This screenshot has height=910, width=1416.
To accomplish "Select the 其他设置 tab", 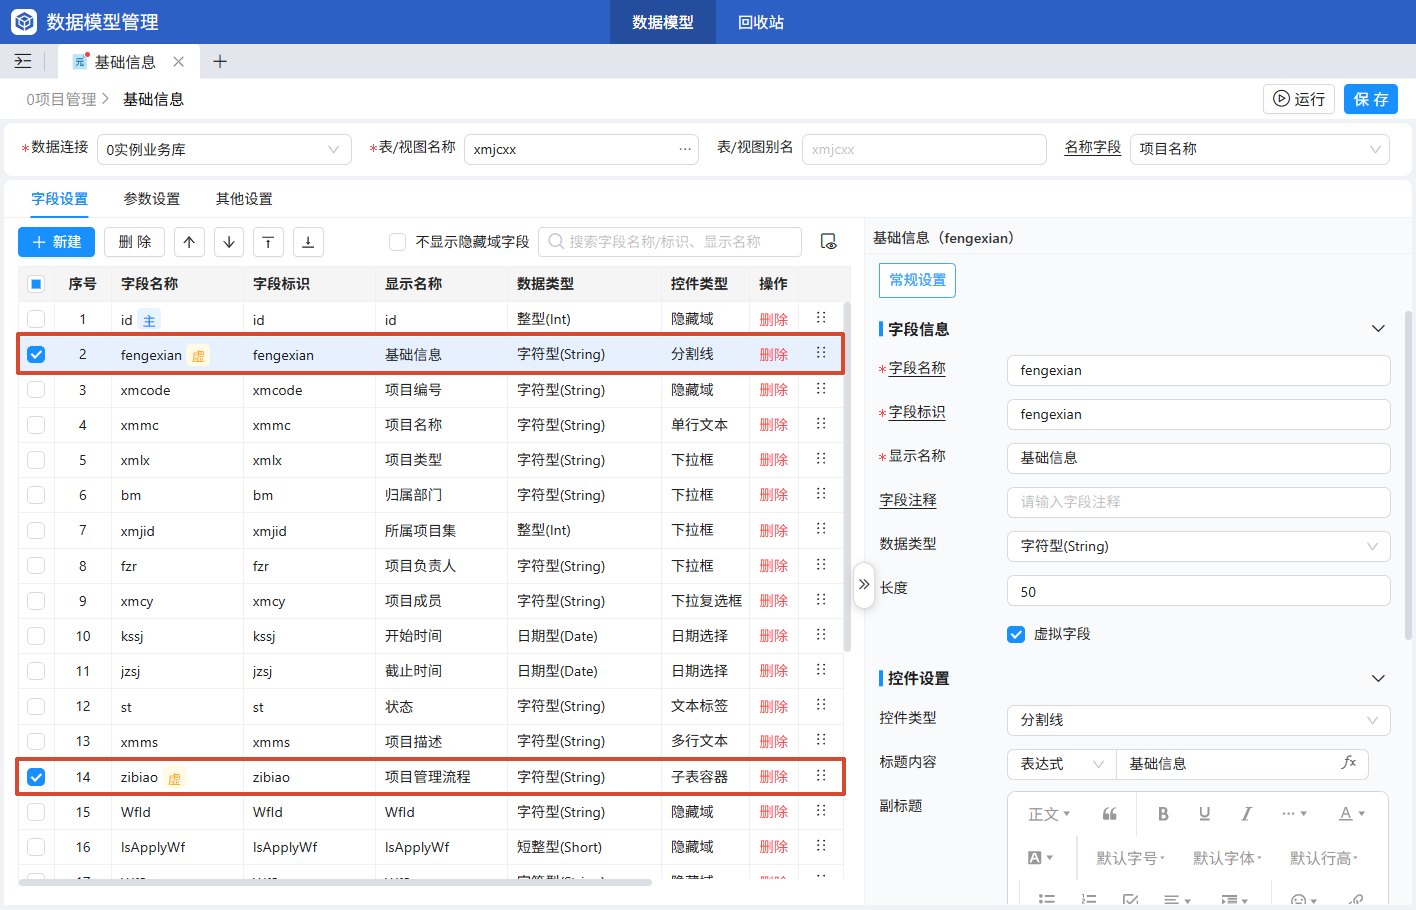I will pyautogui.click(x=244, y=199).
